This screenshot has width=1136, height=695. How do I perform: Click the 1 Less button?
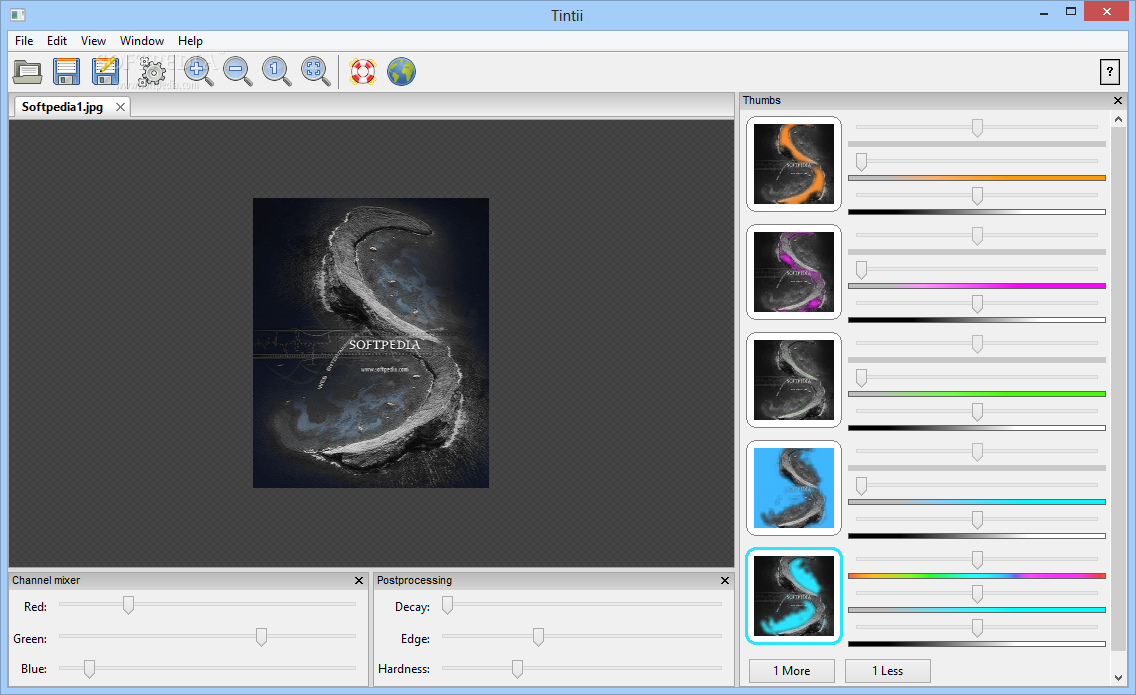point(888,671)
